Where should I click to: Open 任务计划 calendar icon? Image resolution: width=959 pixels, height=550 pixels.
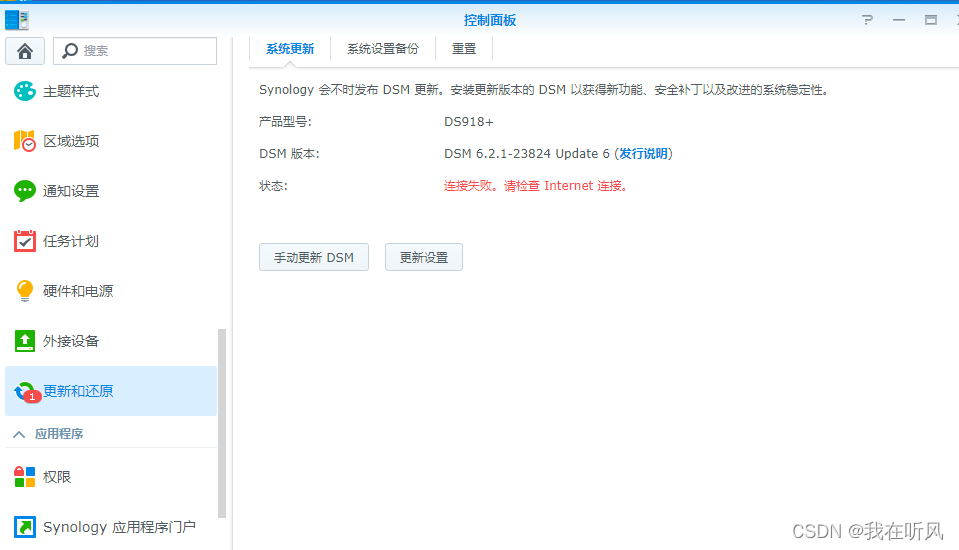coord(24,241)
